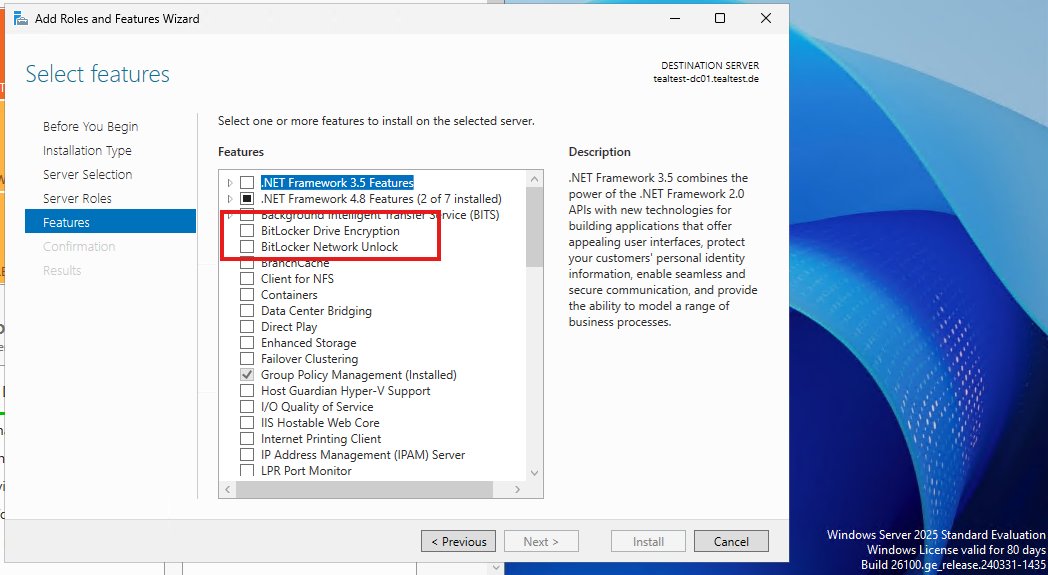This screenshot has height=575, width=1048.
Task: Select the Containers feature label
Action: 289,295
